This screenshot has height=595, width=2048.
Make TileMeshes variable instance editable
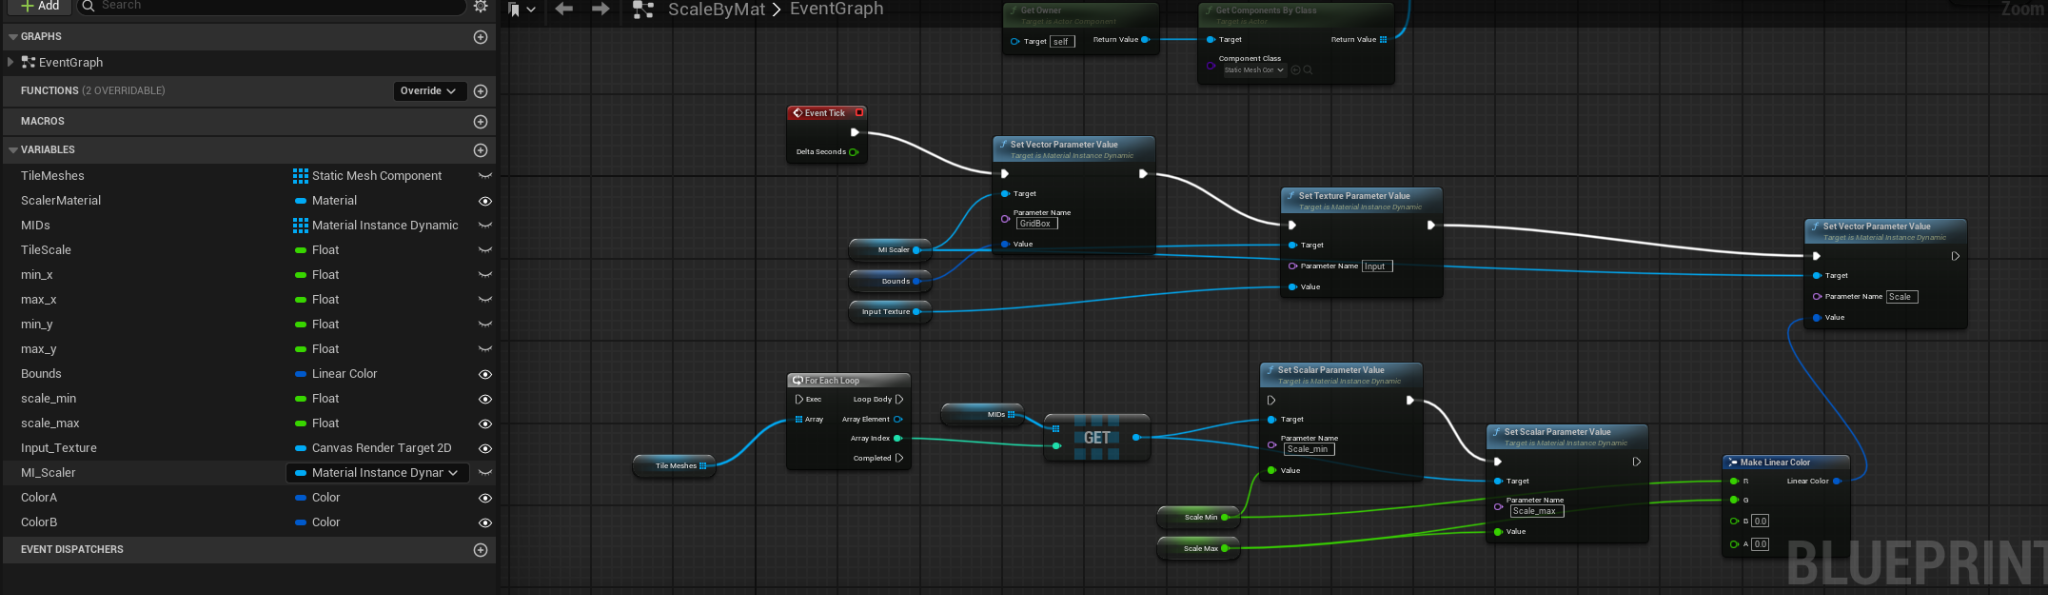pos(485,176)
